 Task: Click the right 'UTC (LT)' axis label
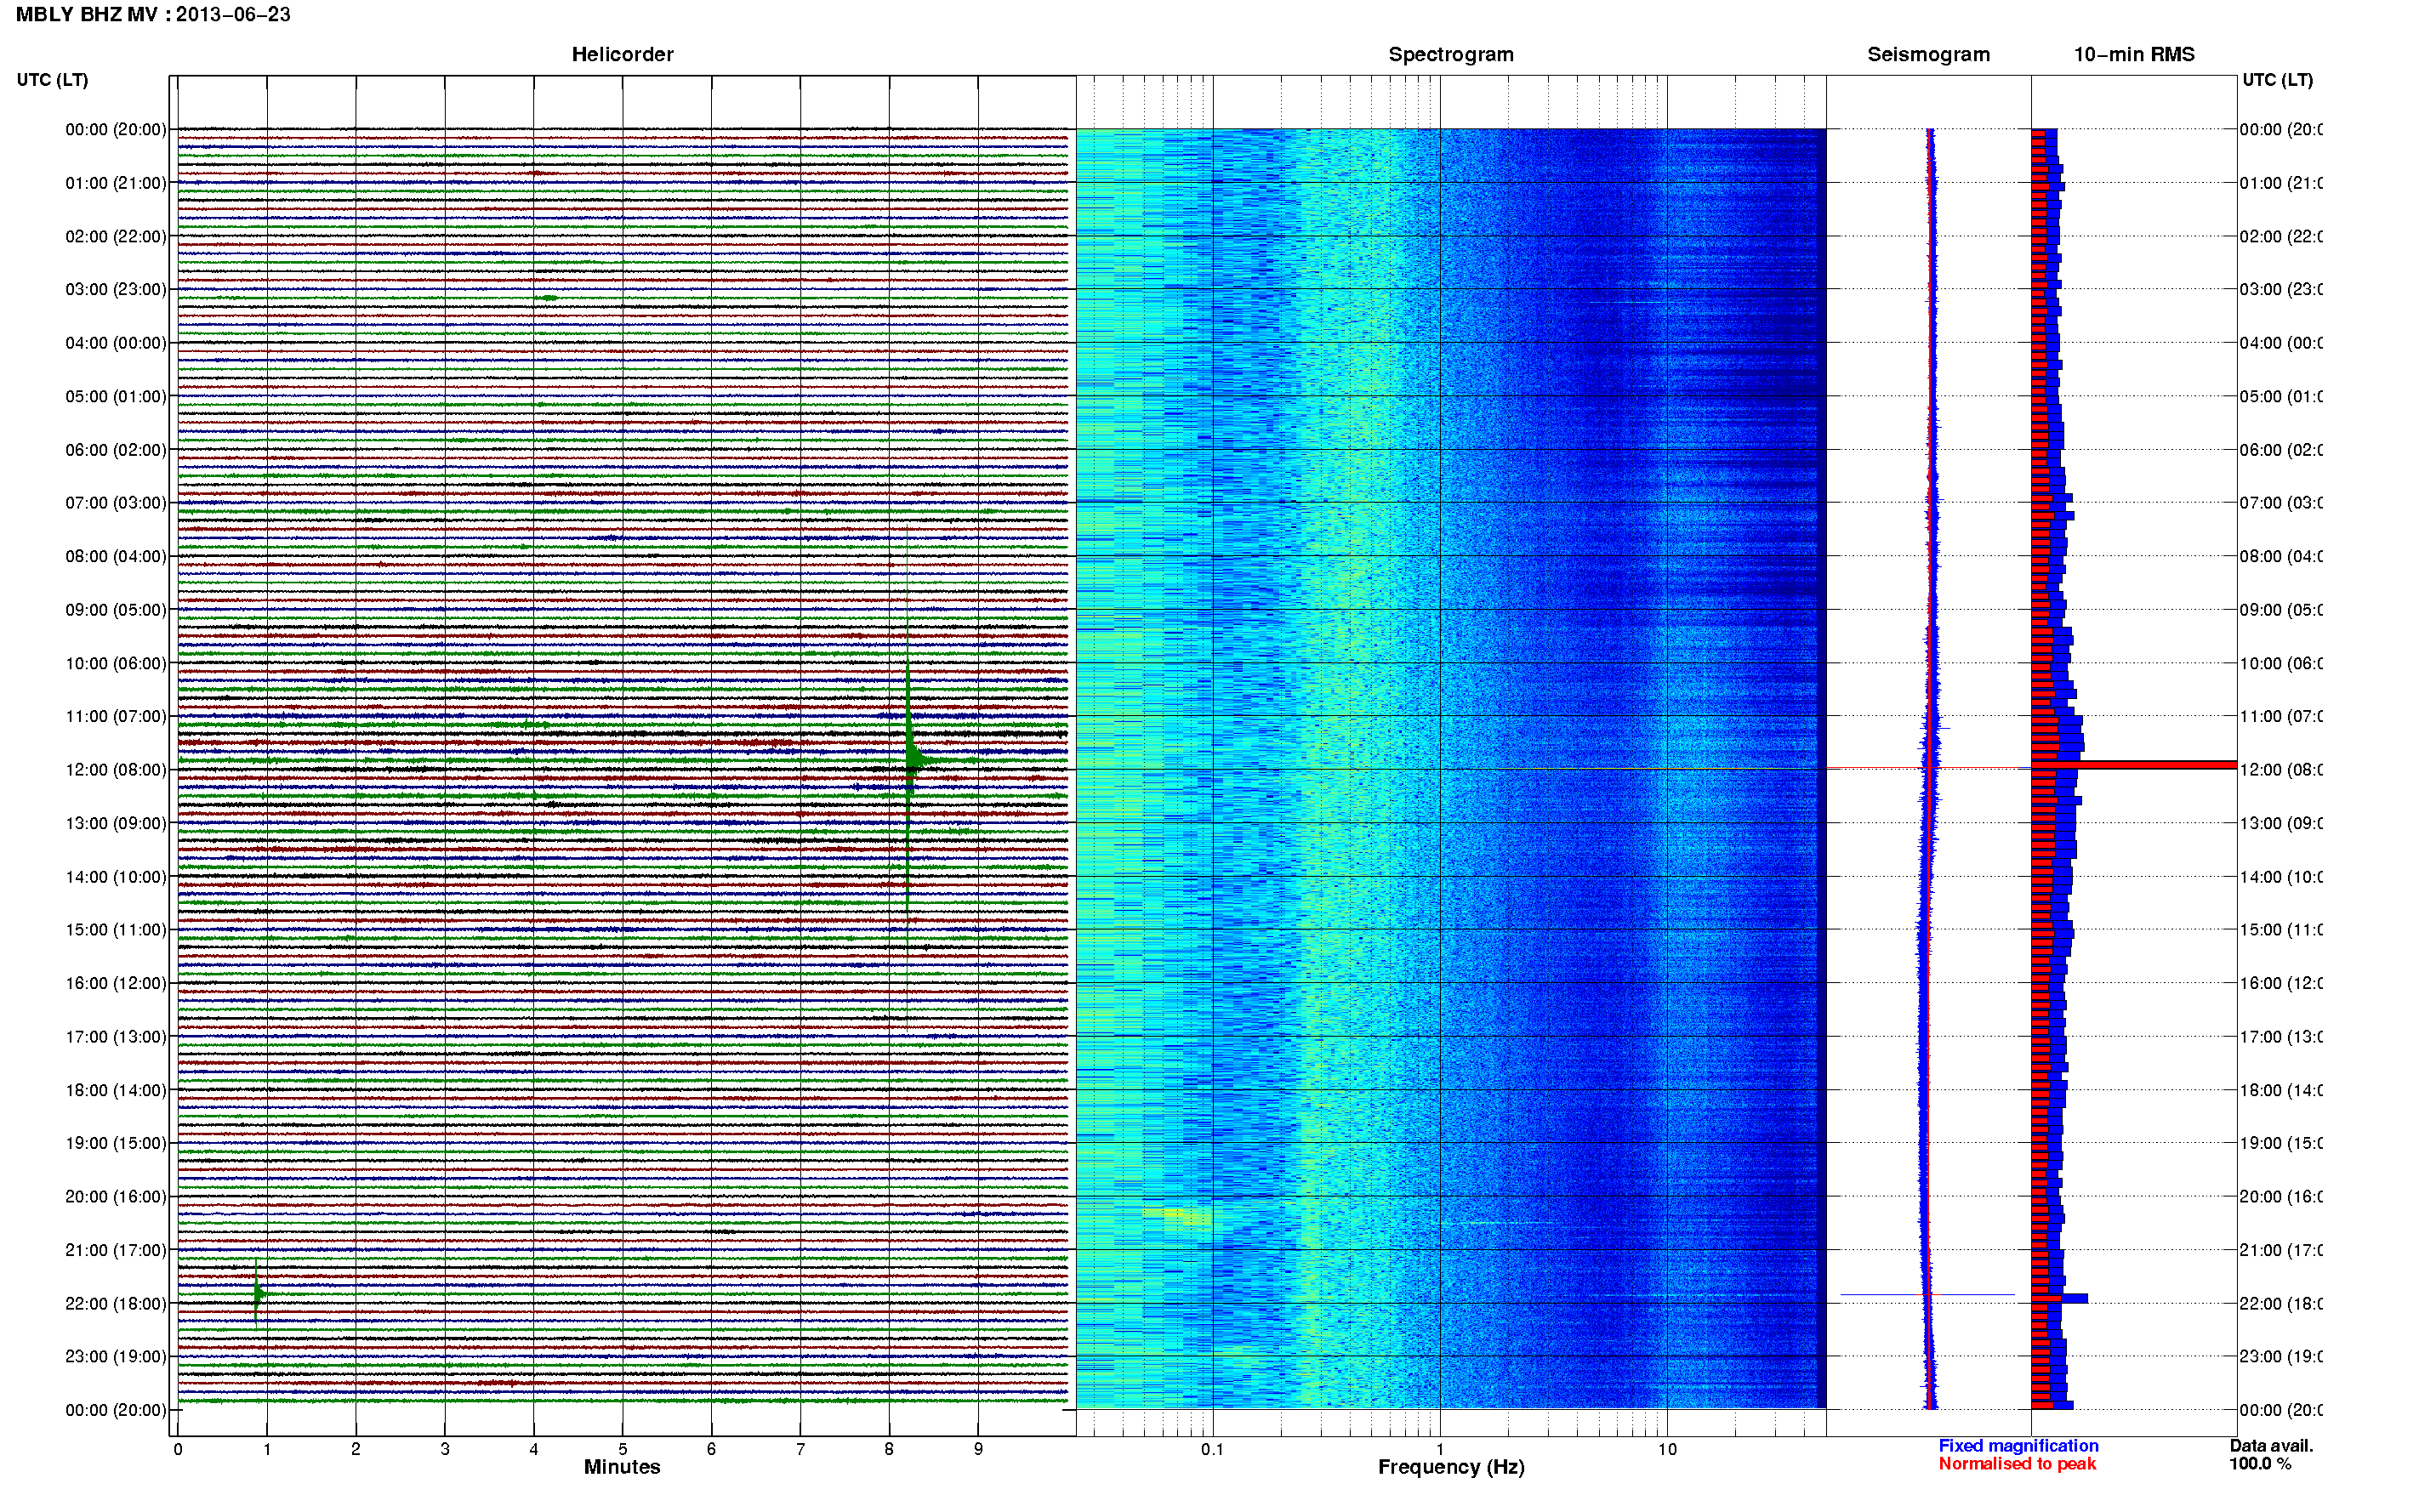(x=2277, y=80)
